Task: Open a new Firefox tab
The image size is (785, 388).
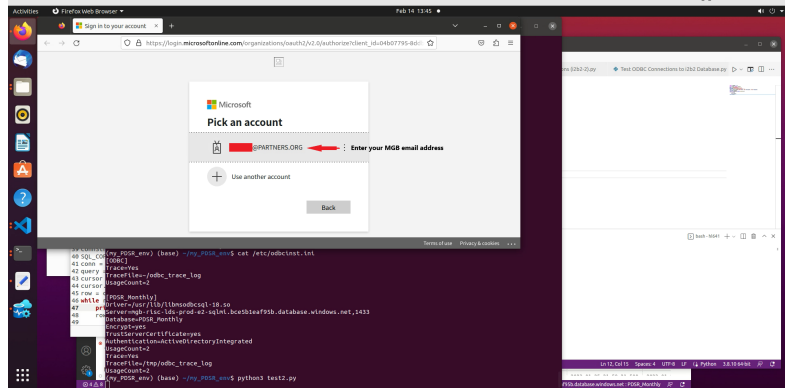Action: tap(171, 26)
